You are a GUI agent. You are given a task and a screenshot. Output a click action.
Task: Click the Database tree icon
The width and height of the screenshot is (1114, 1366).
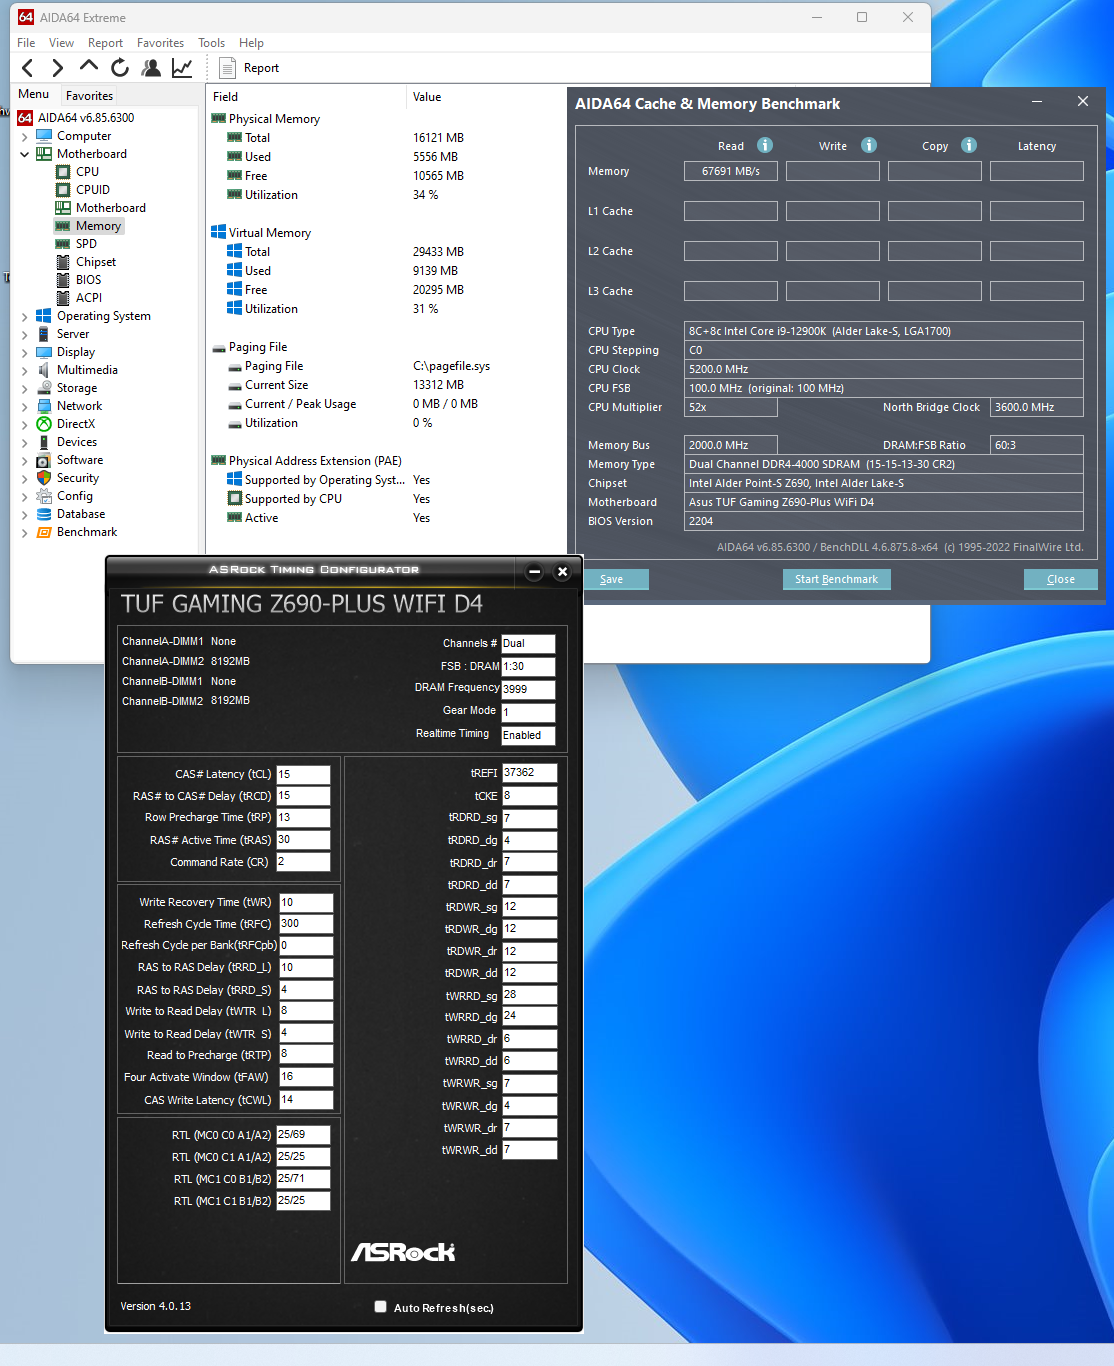pyautogui.click(x=44, y=514)
